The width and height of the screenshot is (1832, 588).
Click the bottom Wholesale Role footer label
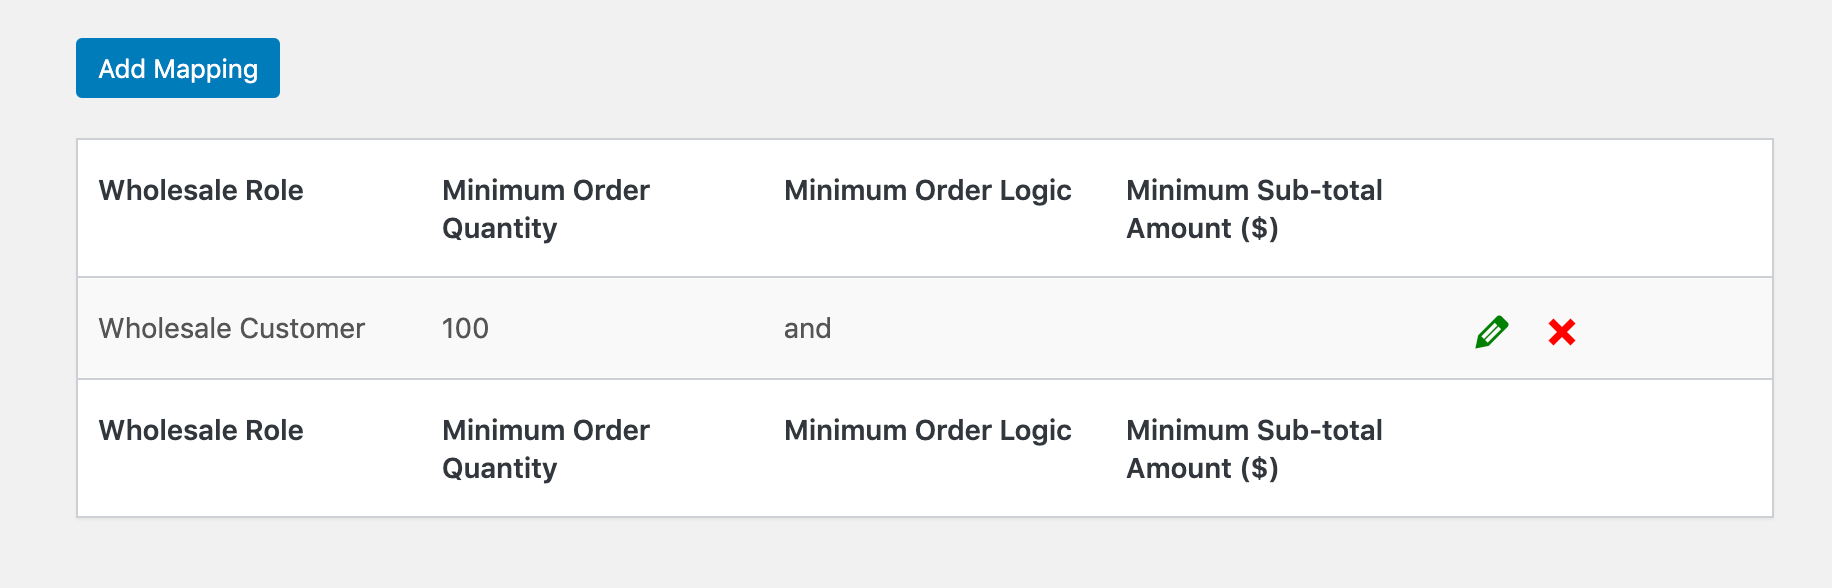[201, 430]
